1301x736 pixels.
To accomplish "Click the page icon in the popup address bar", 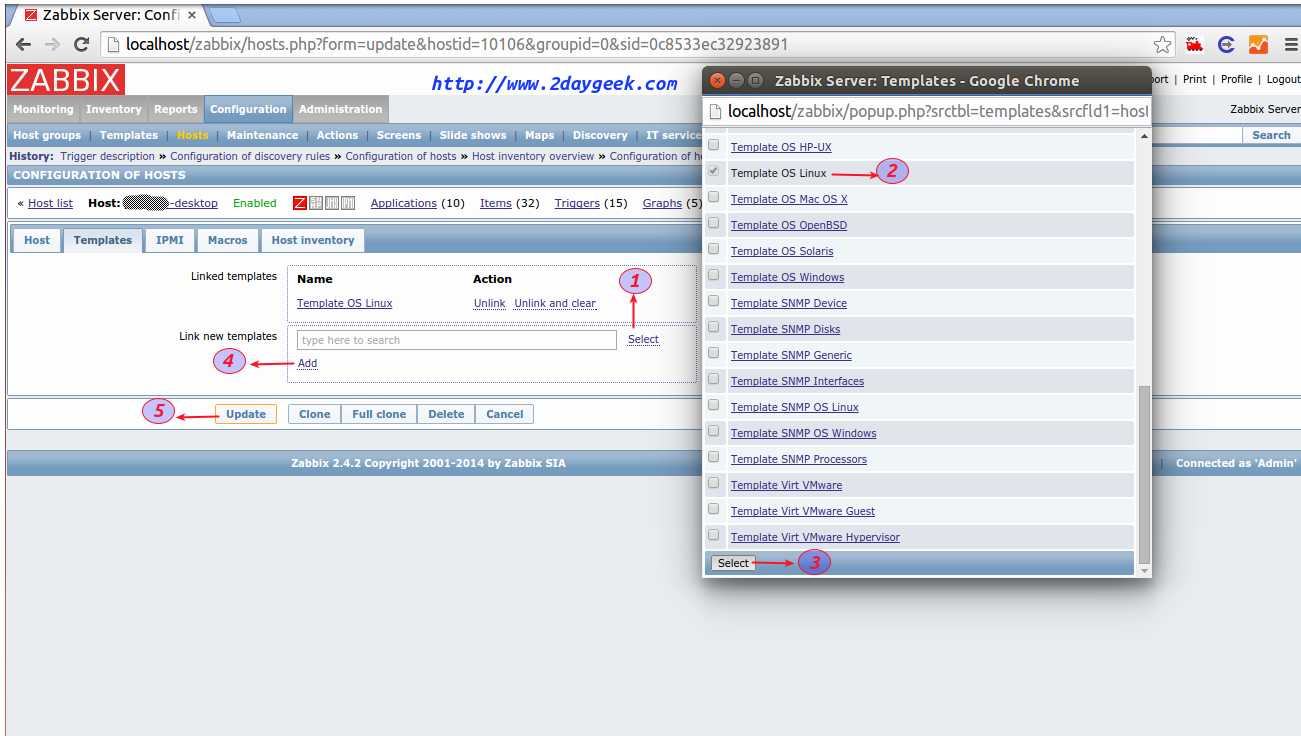I will click(x=715, y=111).
